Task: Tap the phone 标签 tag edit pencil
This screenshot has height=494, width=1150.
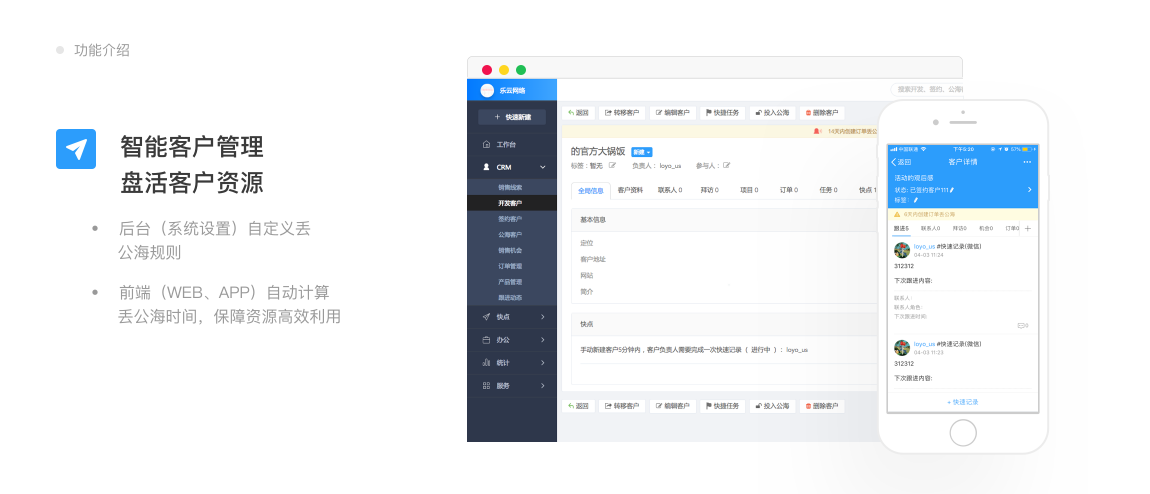Action: coord(915,199)
